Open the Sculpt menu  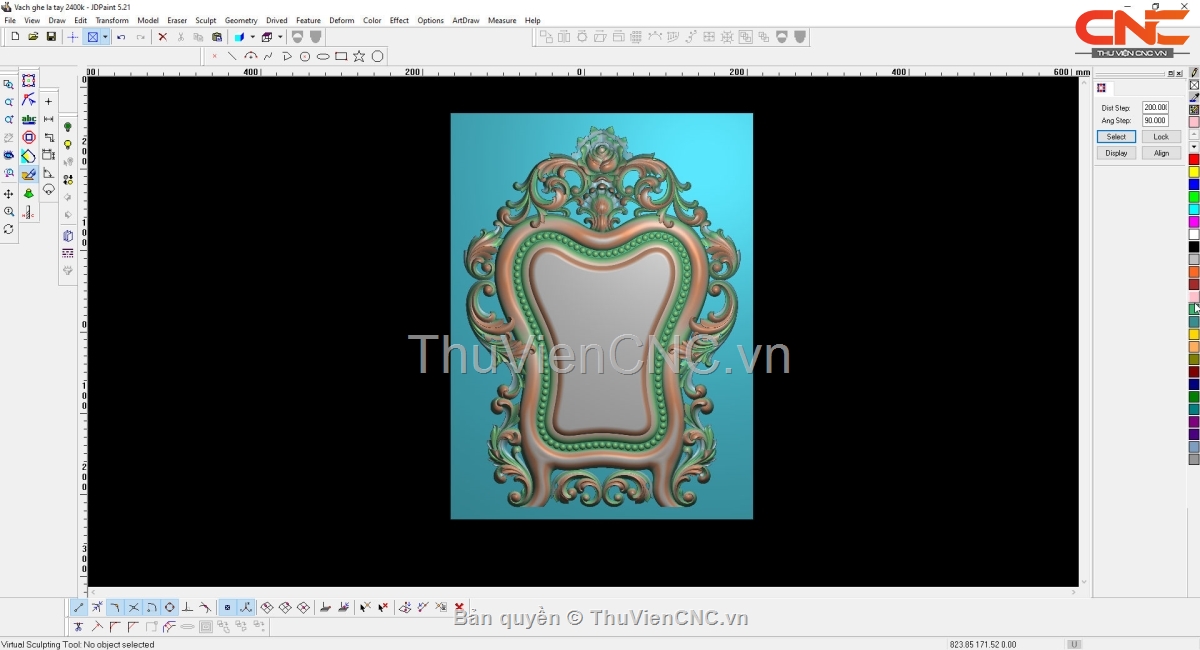(205, 20)
